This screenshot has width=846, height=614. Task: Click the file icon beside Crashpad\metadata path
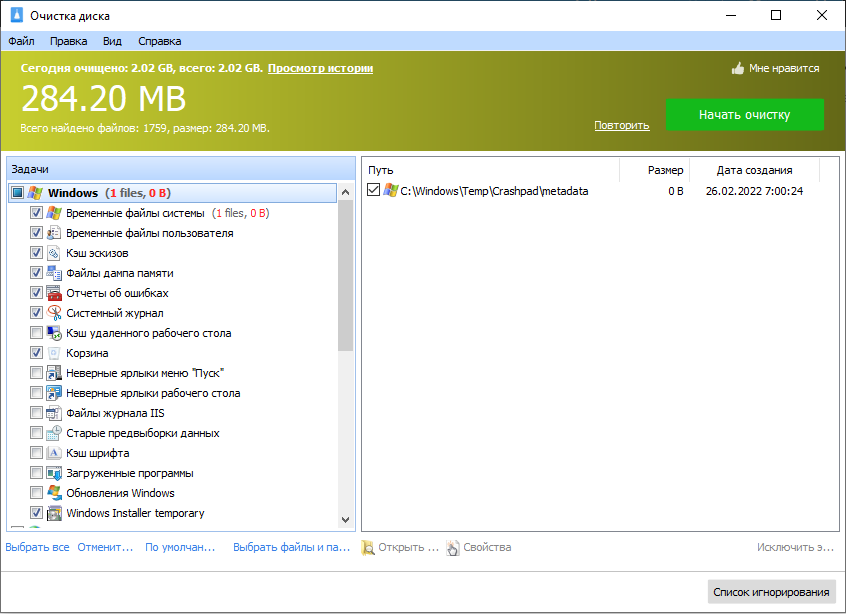[391, 190]
